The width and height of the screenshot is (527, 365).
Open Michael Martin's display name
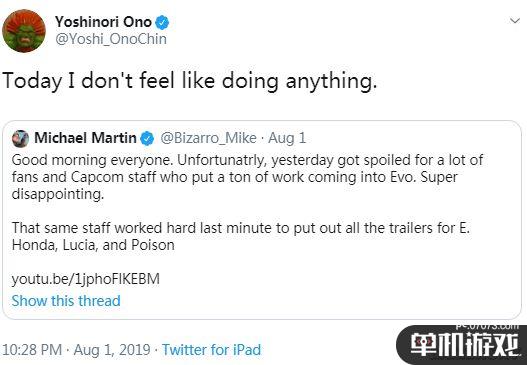(x=85, y=138)
